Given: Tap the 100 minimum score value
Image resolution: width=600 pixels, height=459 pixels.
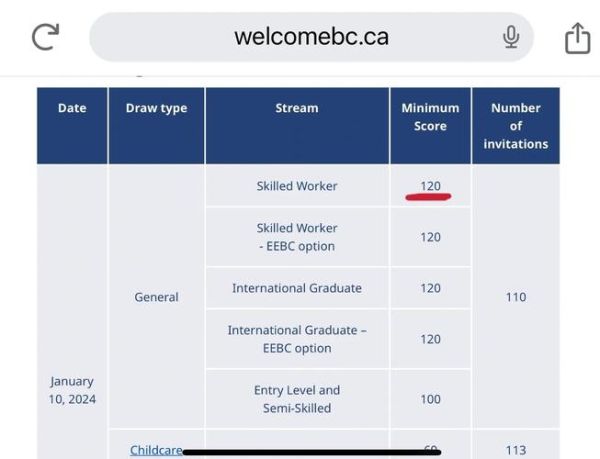Looking at the screenshot, I should 430,399.
